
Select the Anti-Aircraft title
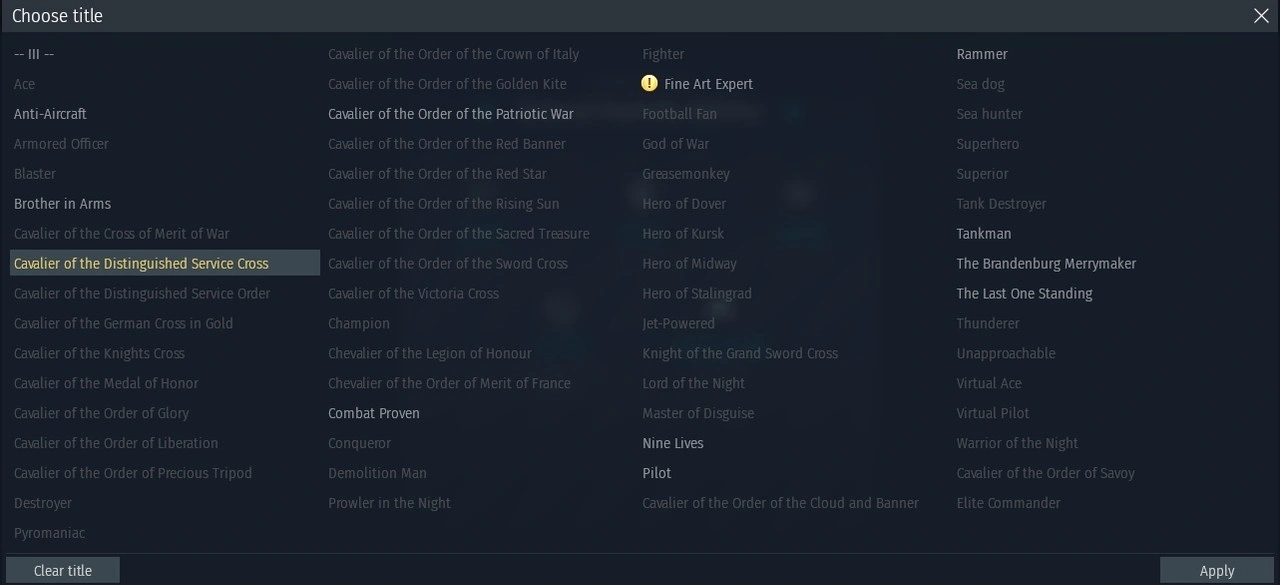pos(50,114)
